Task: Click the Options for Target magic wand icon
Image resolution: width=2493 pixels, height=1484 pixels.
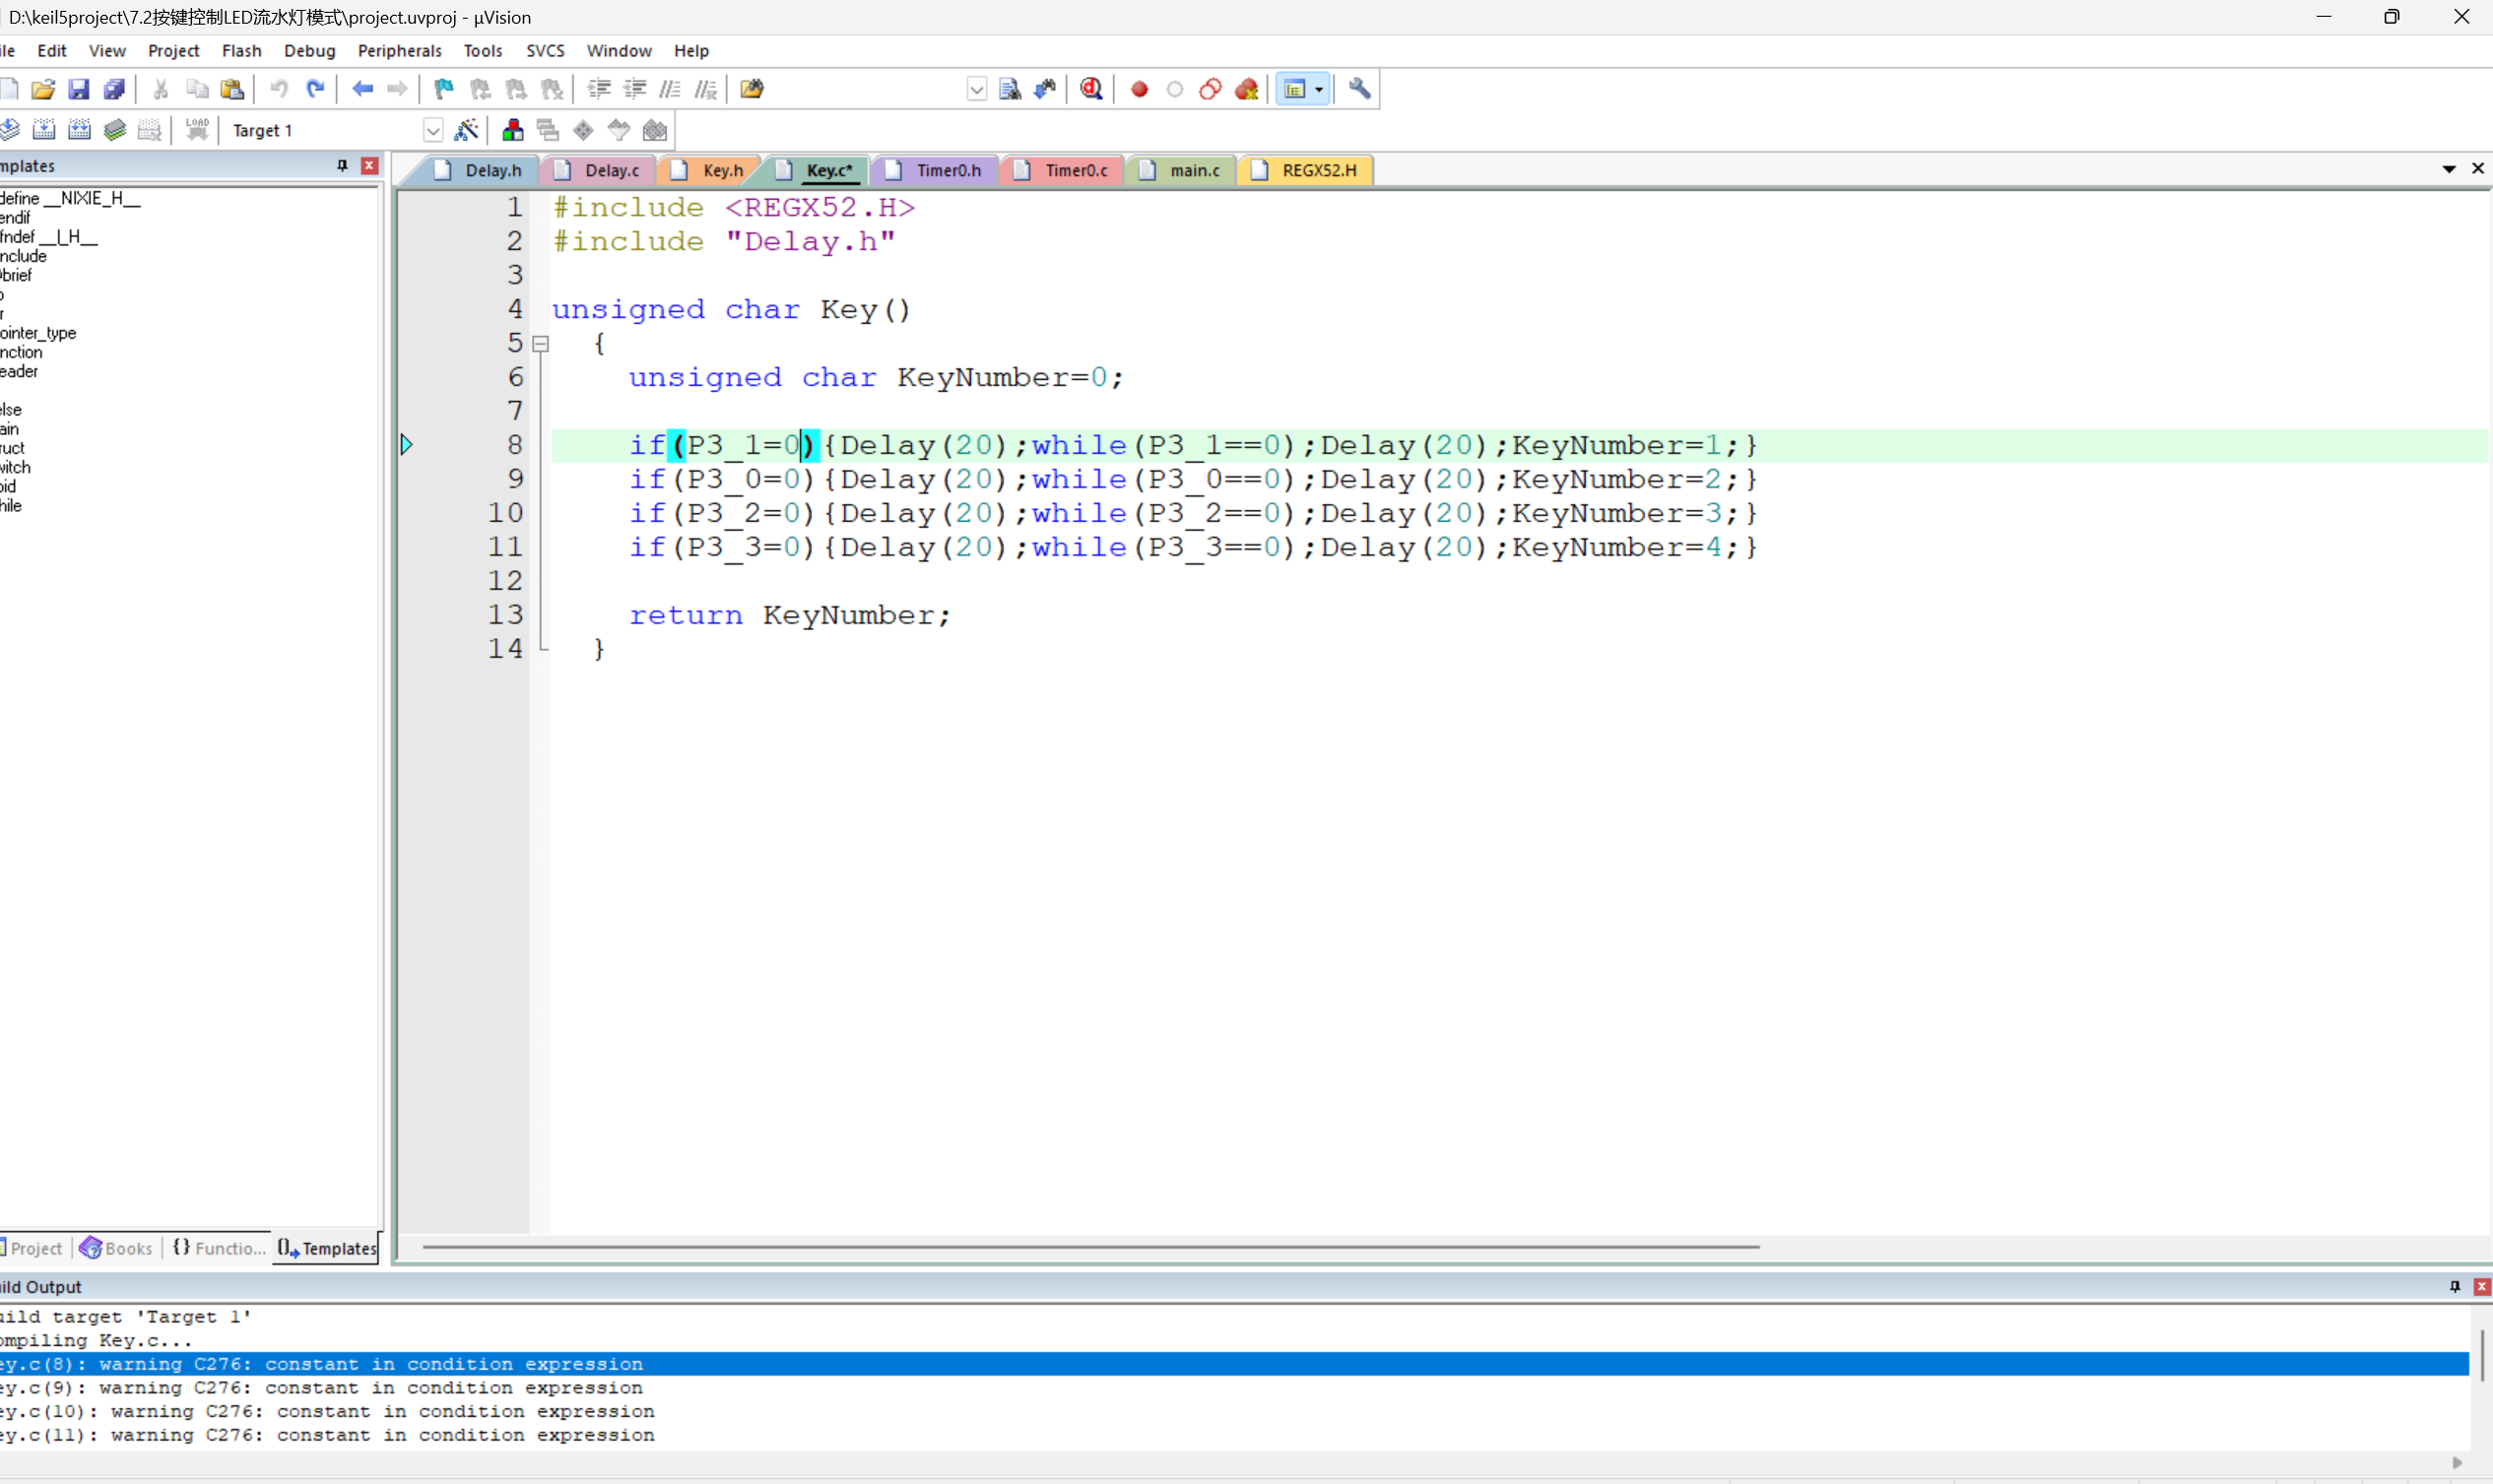Action: 466,130
